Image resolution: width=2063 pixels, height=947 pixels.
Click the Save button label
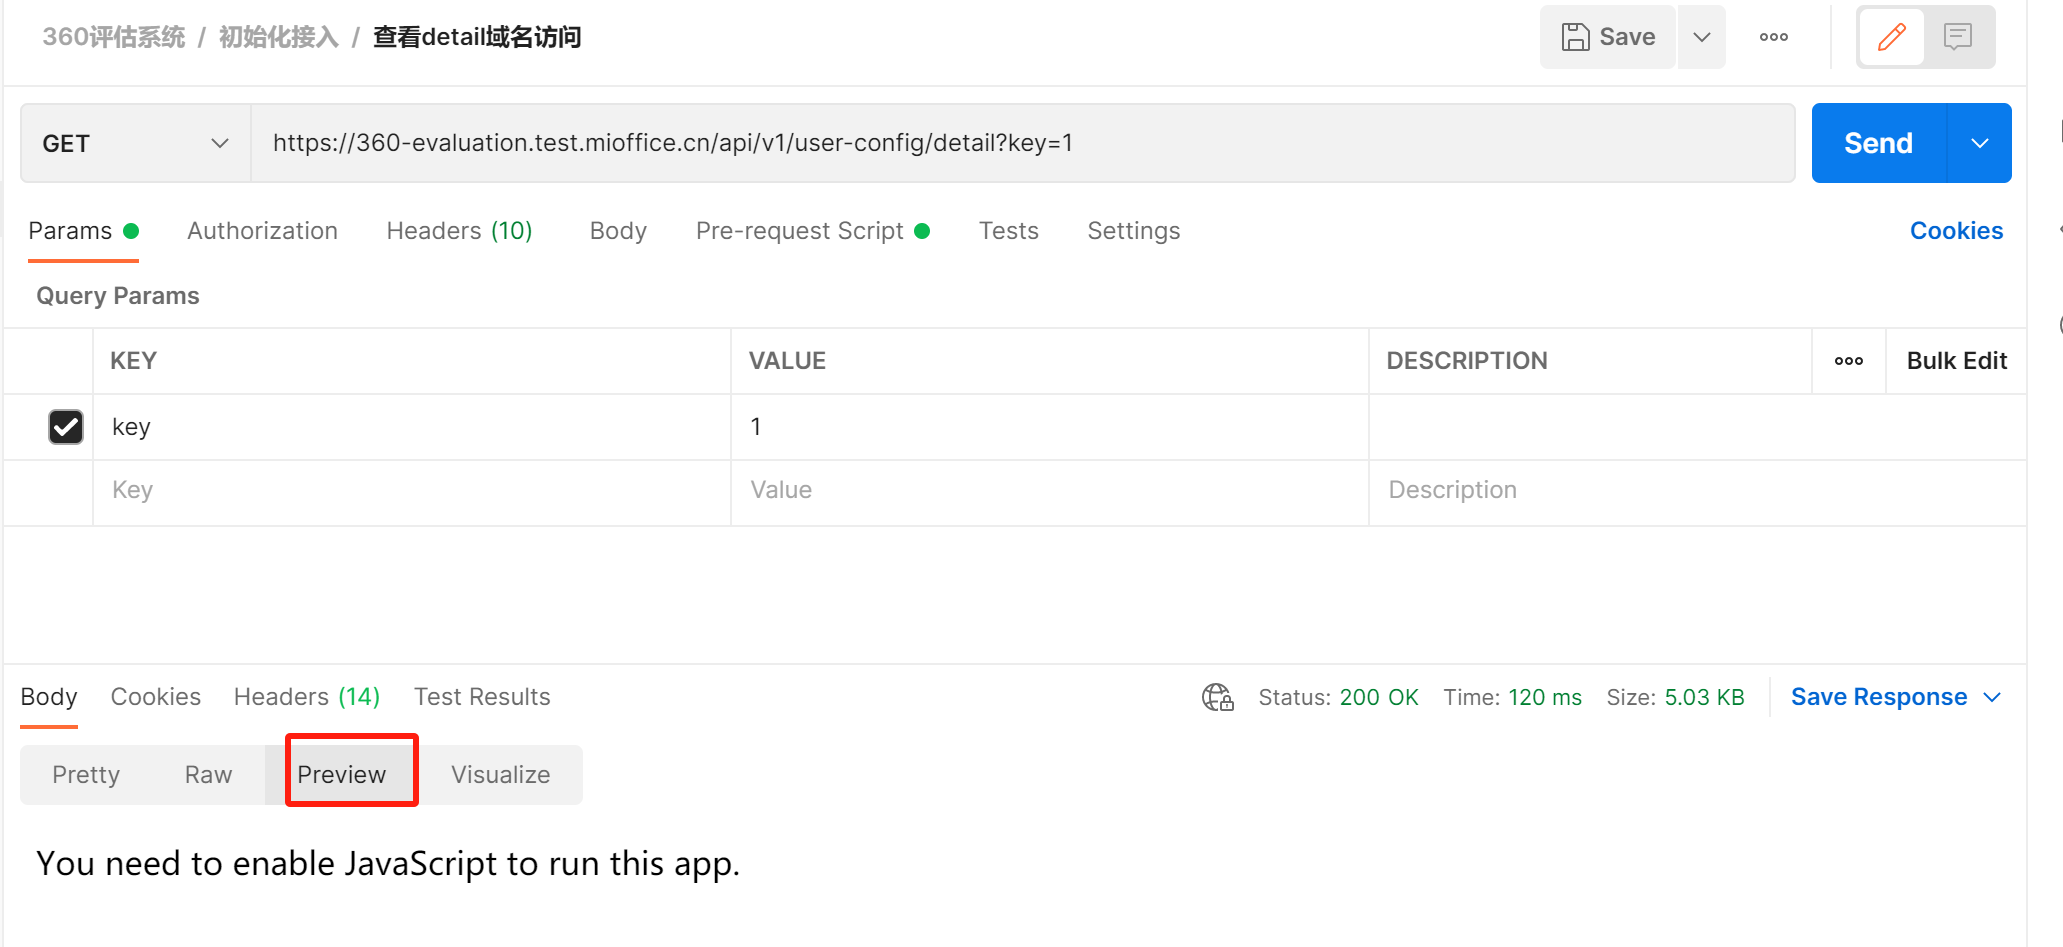(x=1627, y=37)
